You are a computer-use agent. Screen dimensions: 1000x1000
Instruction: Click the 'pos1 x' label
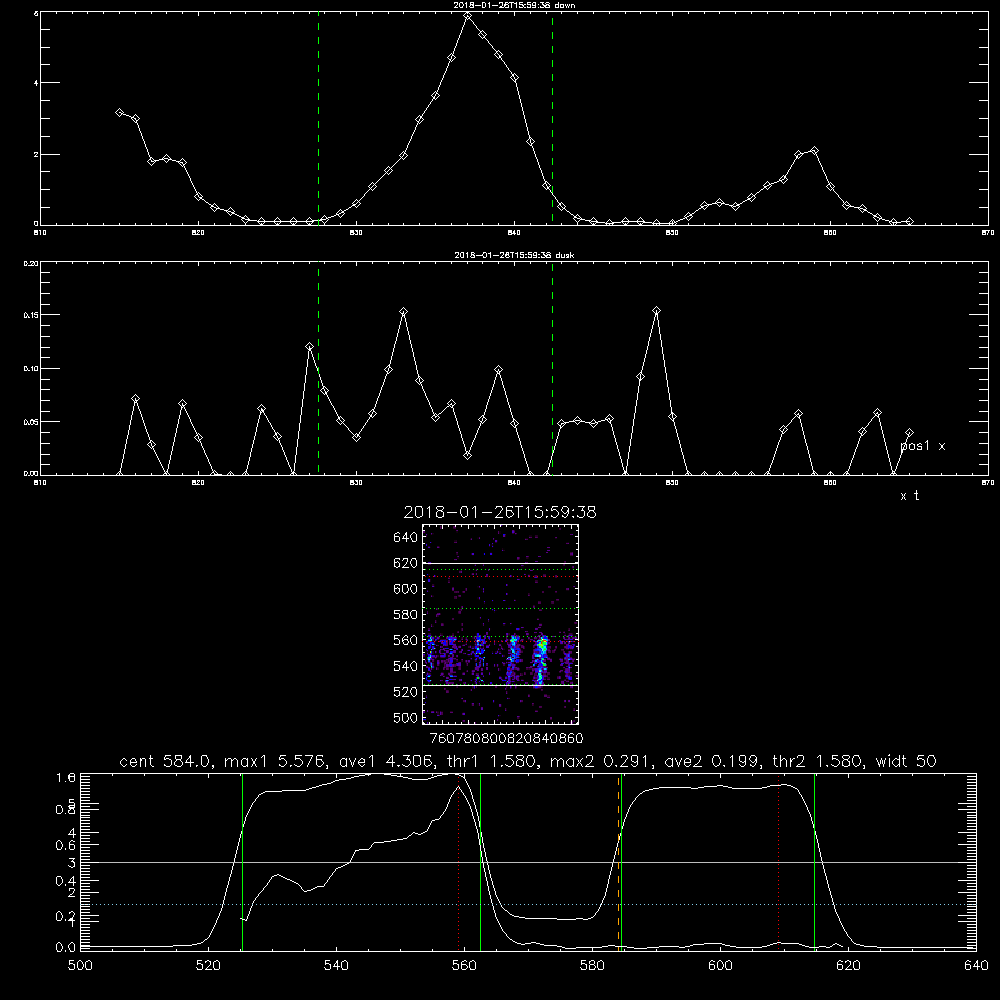pyautogui.click(x=922, y=446)
